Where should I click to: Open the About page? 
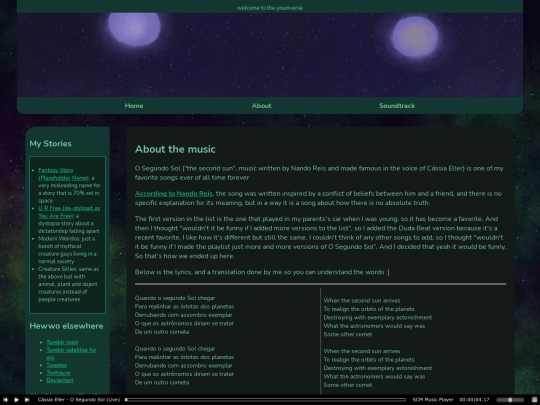pyautogui.click(x=261, y=106)
